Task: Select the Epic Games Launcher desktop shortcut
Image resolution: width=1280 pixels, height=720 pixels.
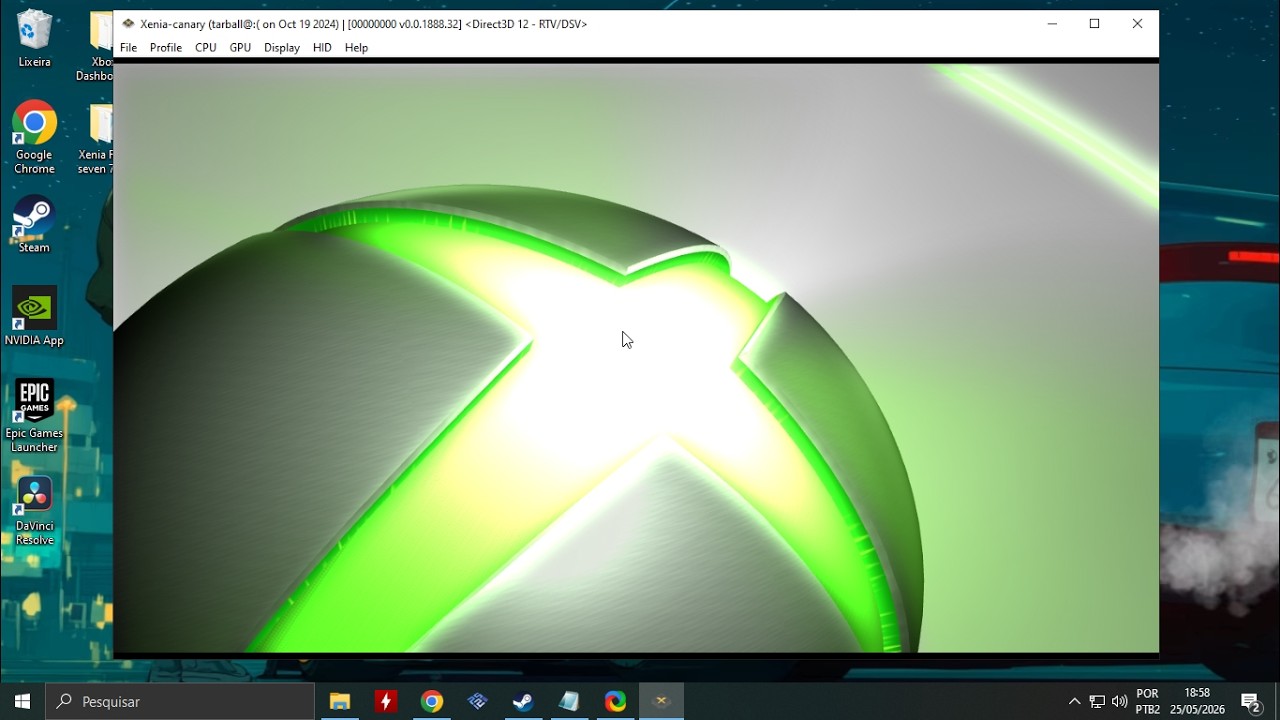Action: tap(34, 416)
